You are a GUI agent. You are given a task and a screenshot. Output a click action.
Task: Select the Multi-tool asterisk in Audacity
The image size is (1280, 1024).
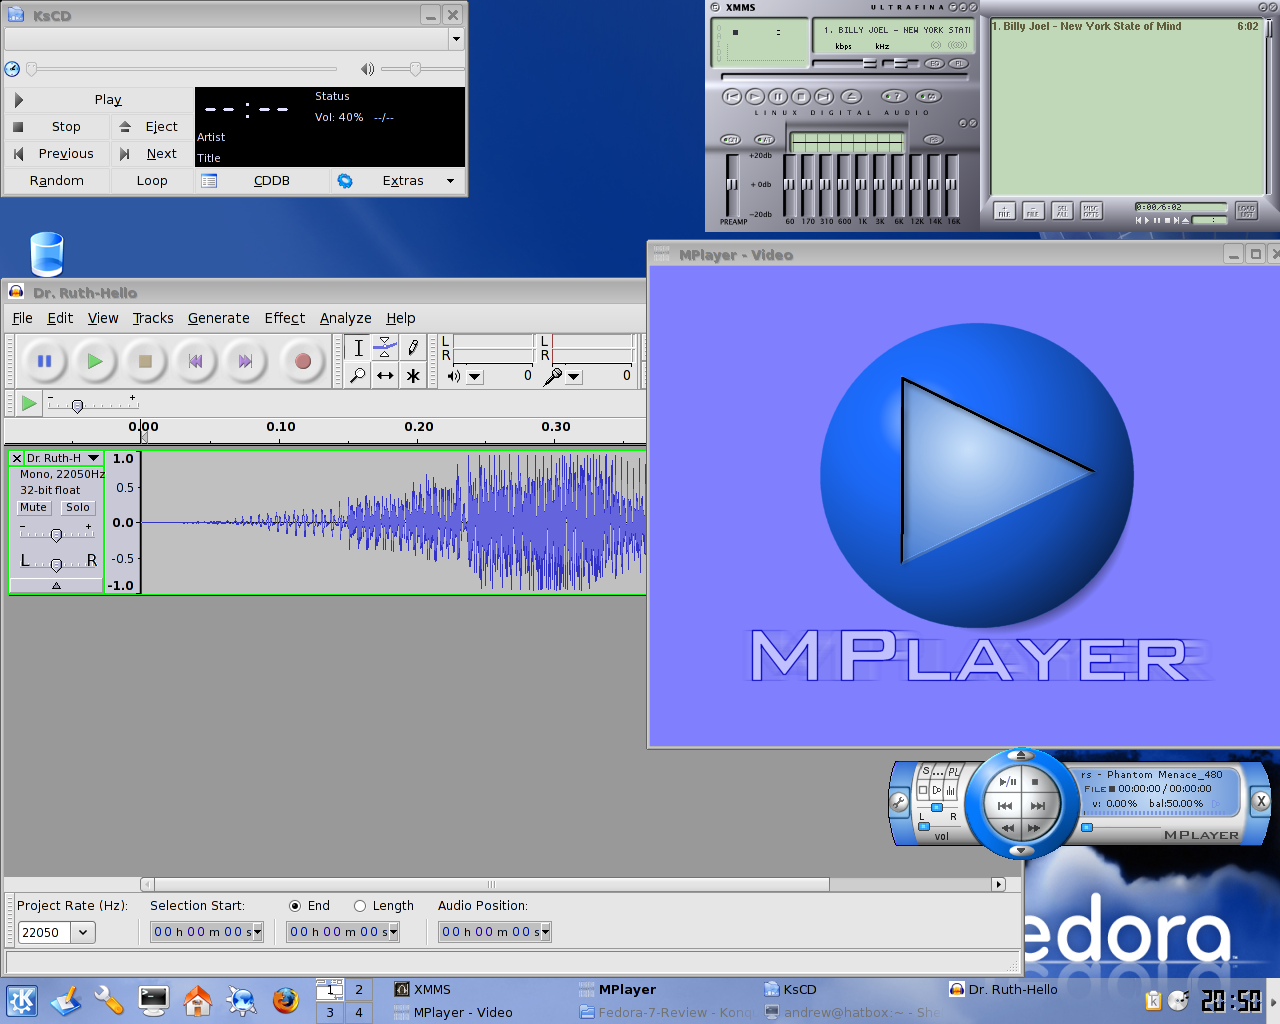412,376
